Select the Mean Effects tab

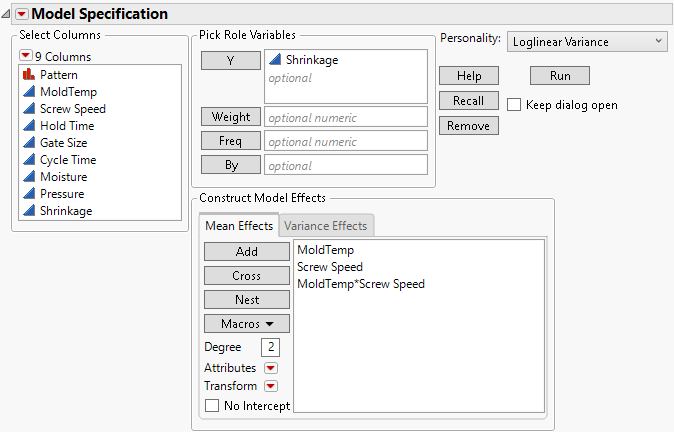[x=239, y=226]
